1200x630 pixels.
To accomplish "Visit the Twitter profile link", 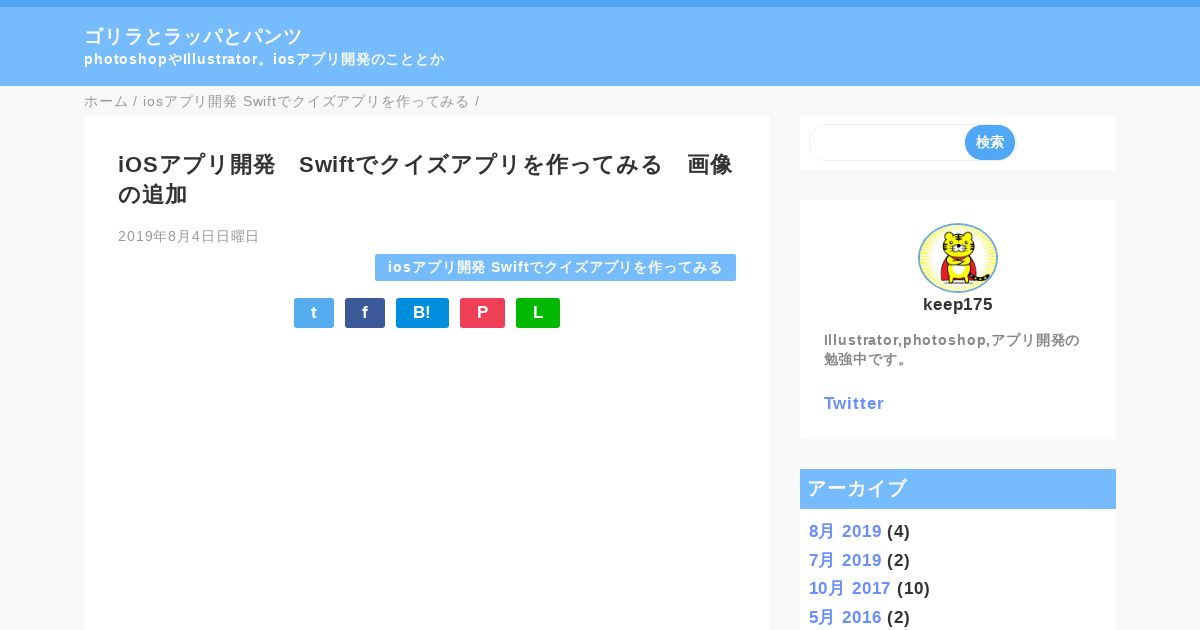I will (x=854, y=403).
